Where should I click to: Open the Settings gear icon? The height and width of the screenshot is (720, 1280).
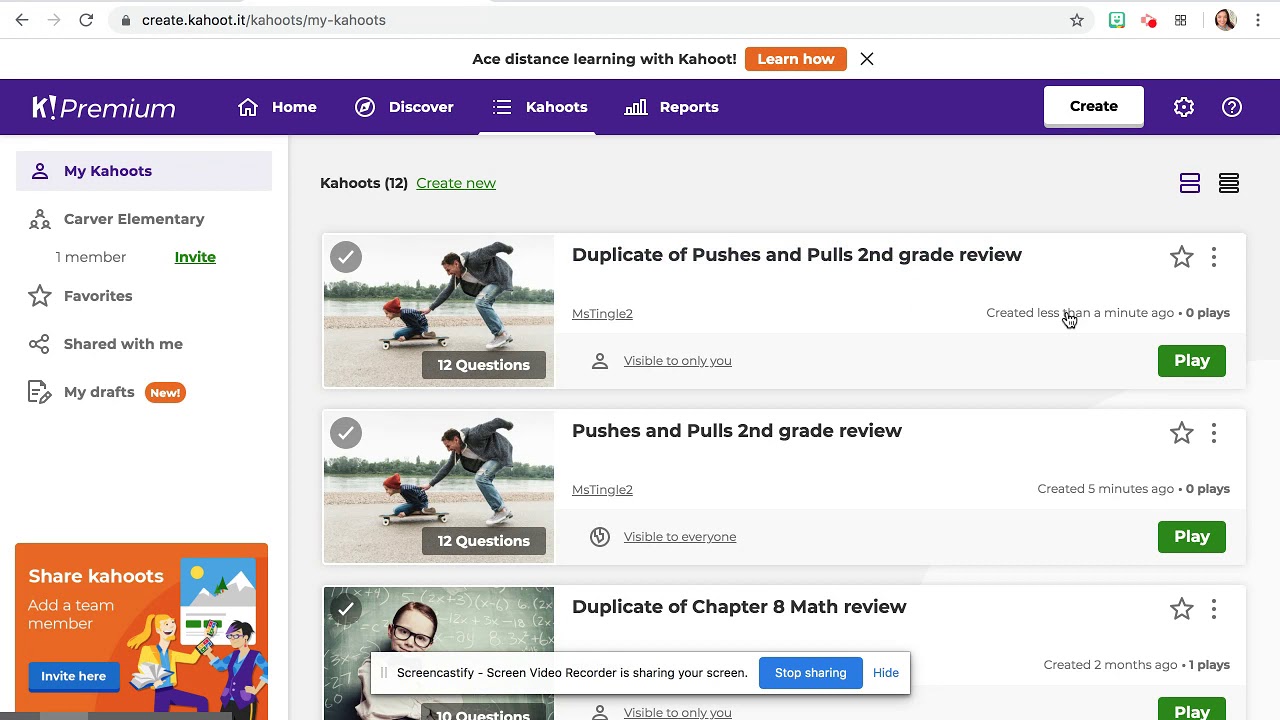click(x=1184, y=107)
